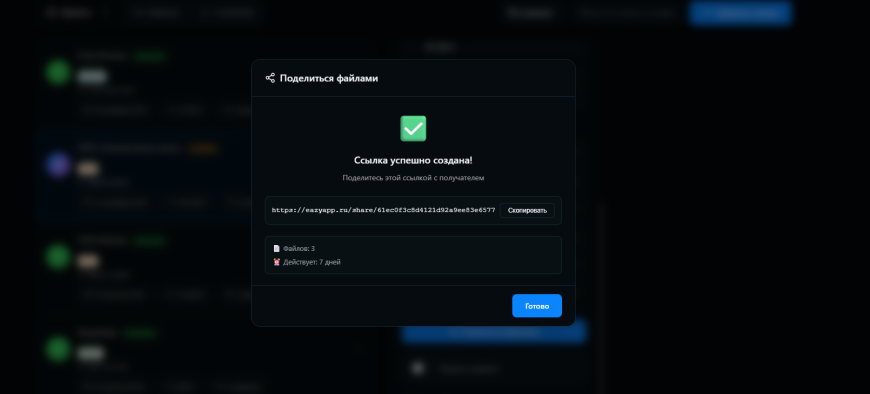
Task: Click the Скопировать button to copy link
Action: 527,210
